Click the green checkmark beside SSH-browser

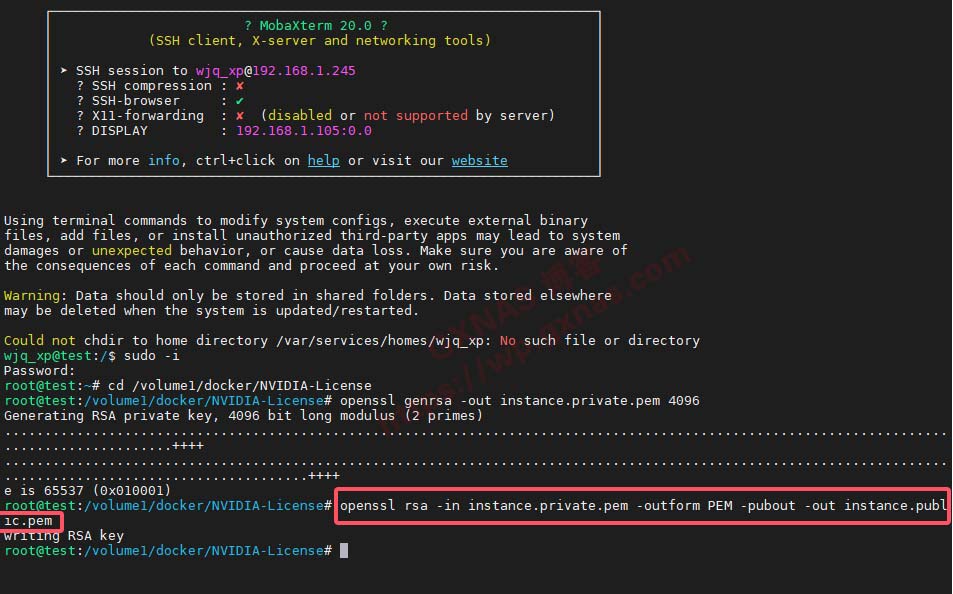(240, 101)
